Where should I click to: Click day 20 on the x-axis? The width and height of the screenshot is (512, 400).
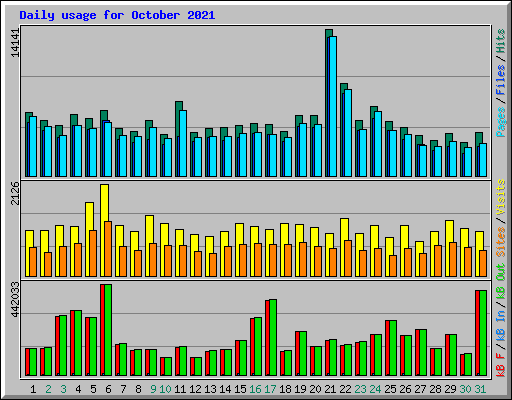point(315,389)
